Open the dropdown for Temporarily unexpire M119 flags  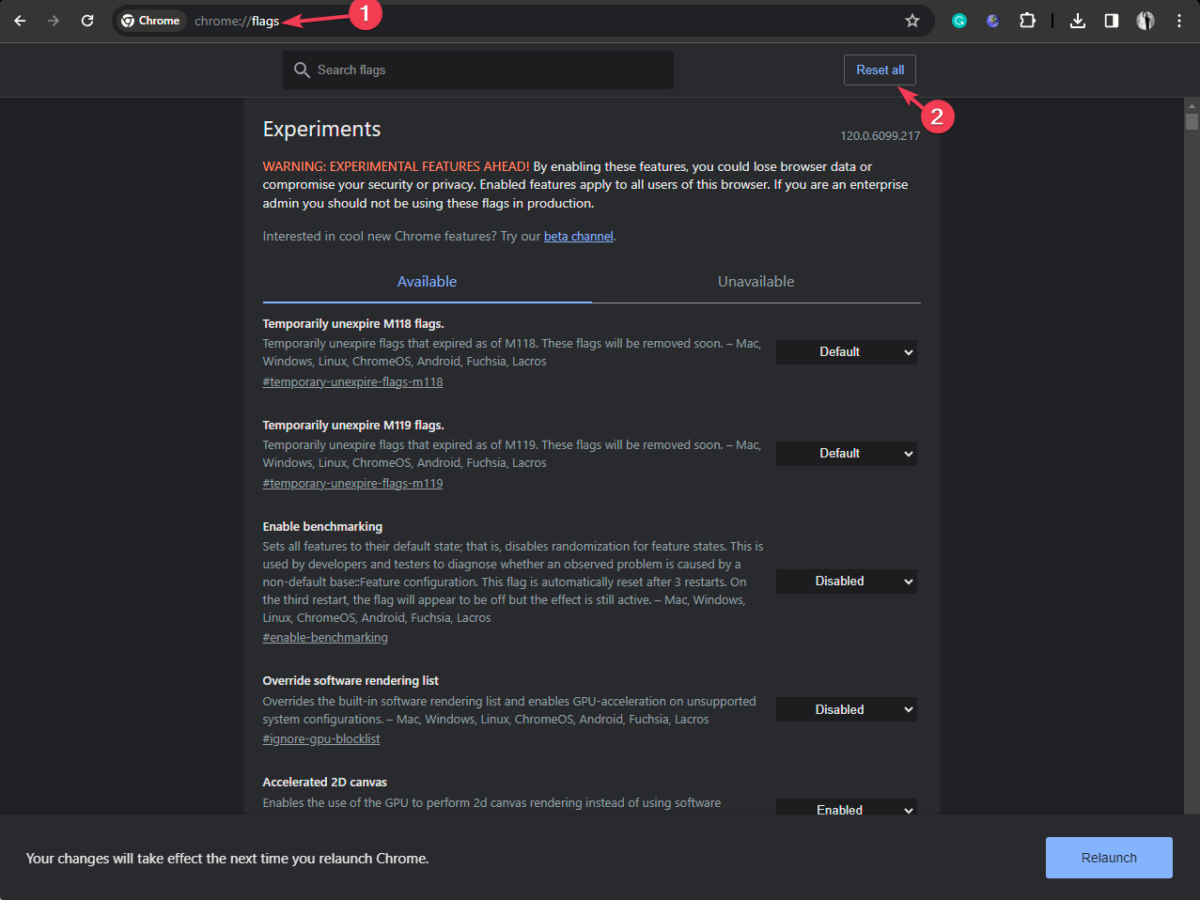click(847, 453)
